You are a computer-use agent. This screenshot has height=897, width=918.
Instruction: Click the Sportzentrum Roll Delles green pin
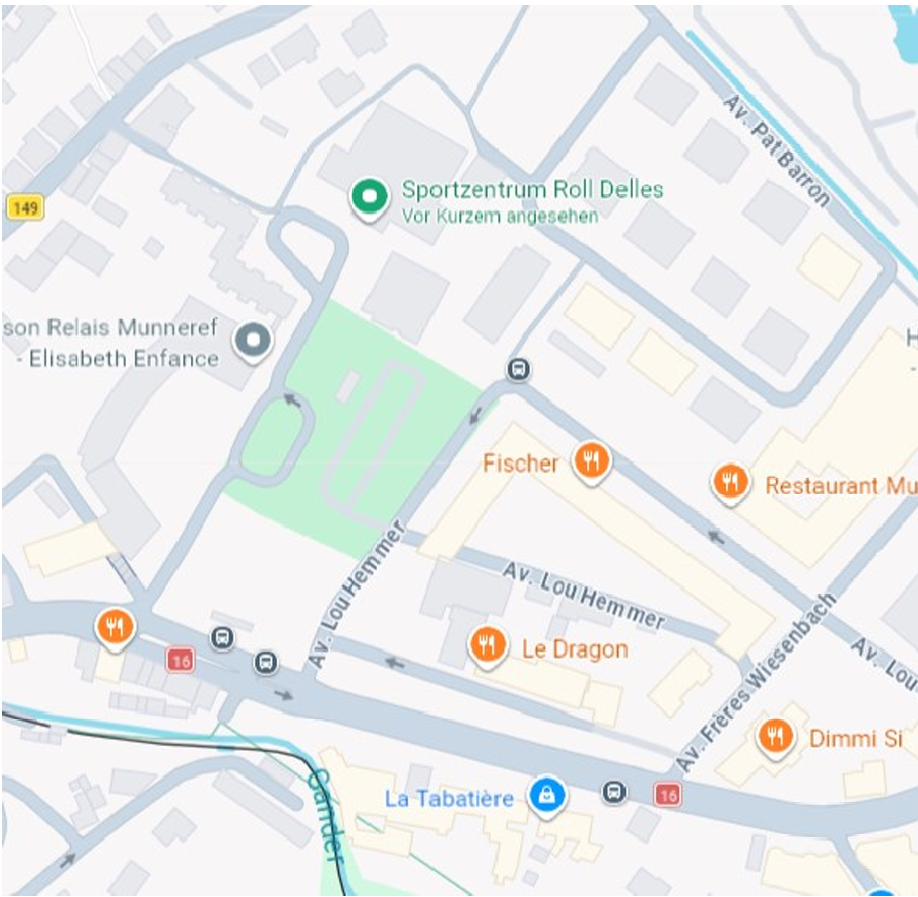click(x=369, y=199)
